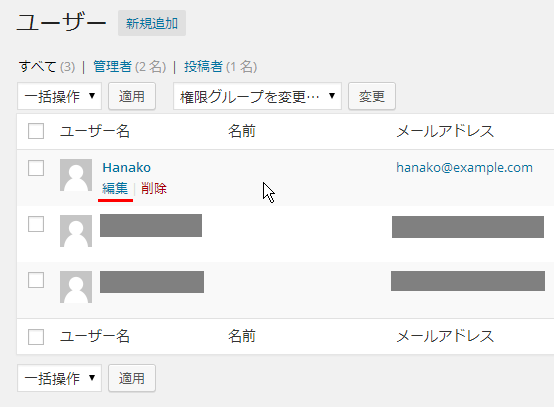Open the top 一括操作 bulk actions dropdown
The image size is (554, 407).
tap(59, 96)
